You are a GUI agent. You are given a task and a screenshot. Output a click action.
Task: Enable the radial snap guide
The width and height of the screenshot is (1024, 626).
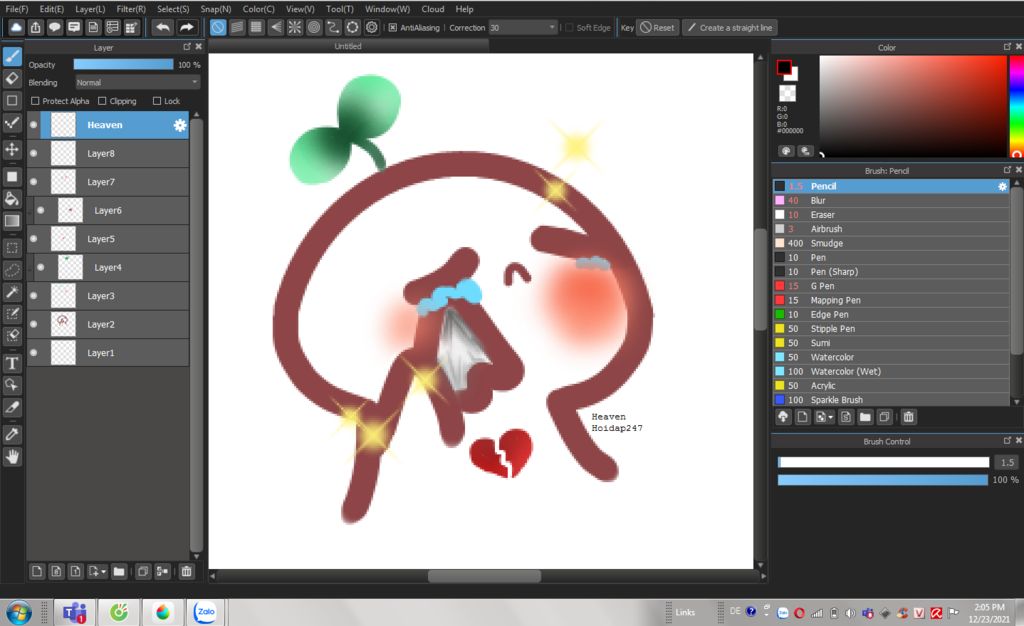[x=295, y=27]
